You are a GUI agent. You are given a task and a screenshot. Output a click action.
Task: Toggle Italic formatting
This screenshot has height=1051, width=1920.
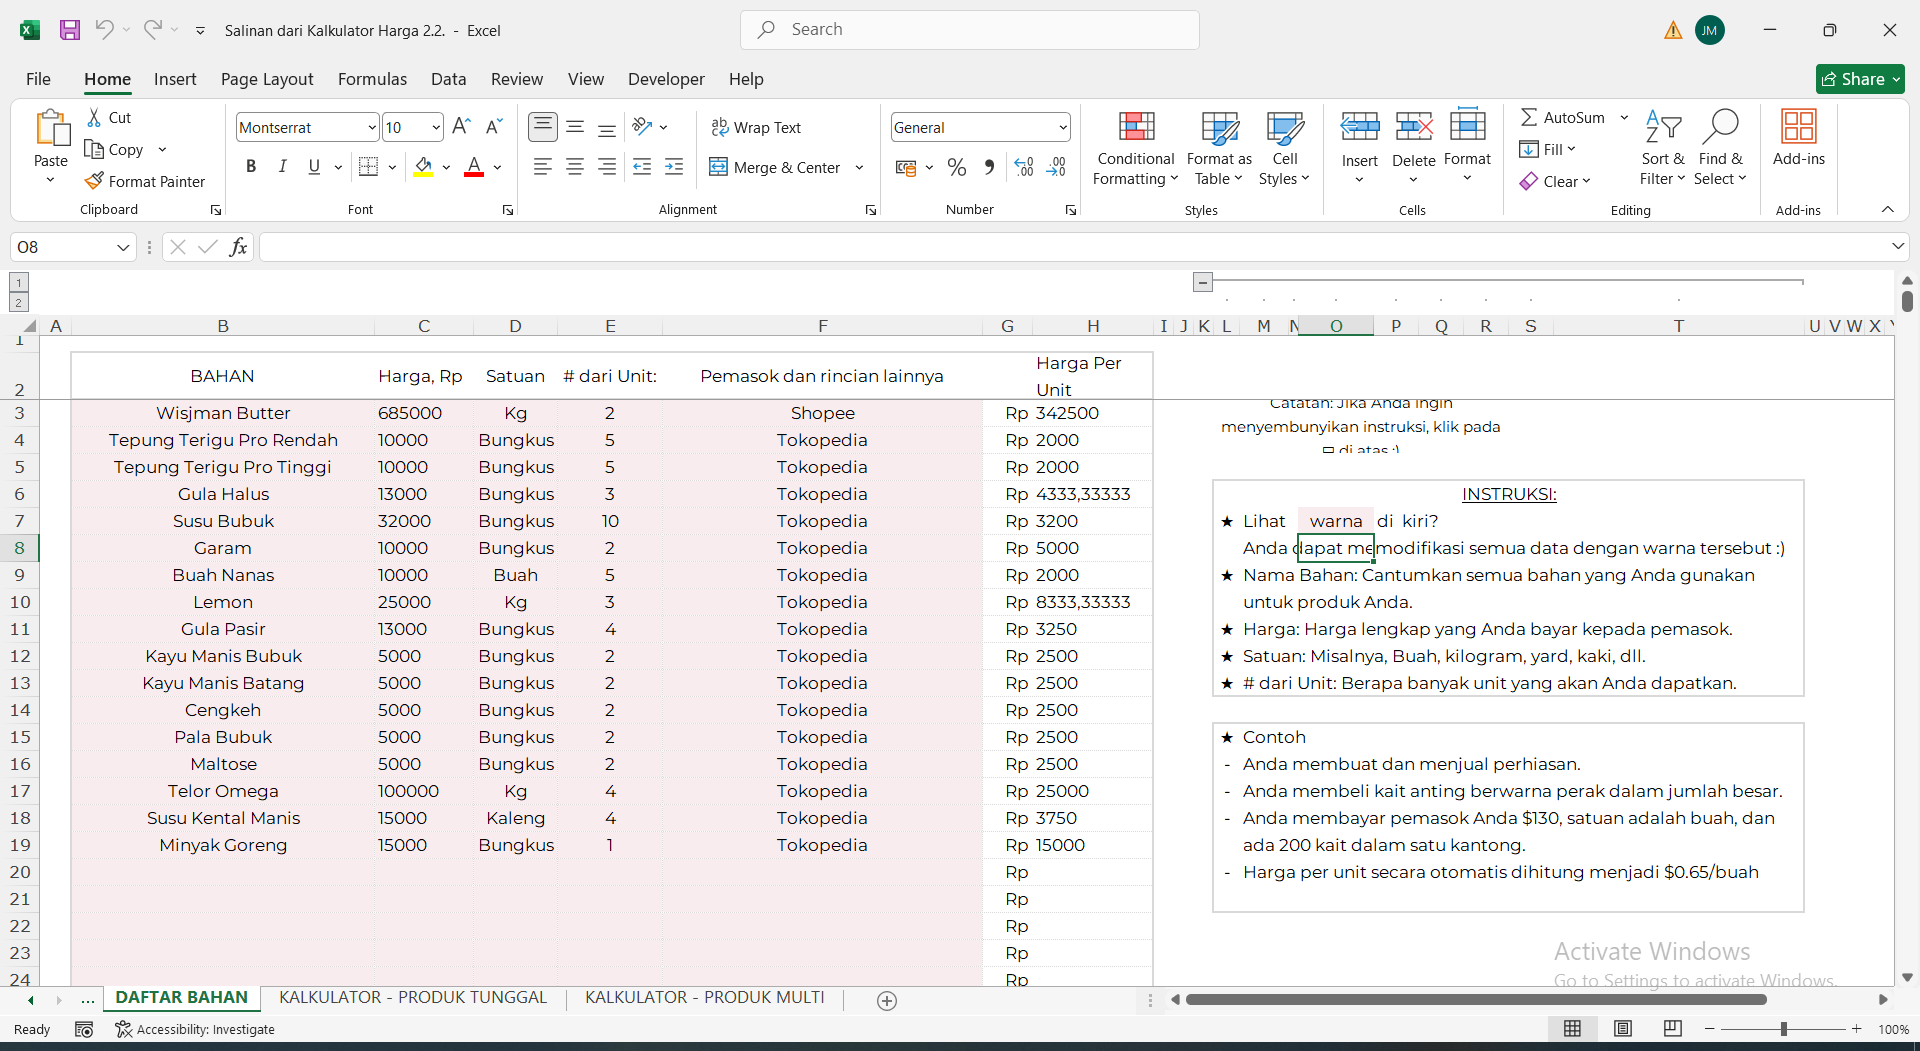click(283, 167)
